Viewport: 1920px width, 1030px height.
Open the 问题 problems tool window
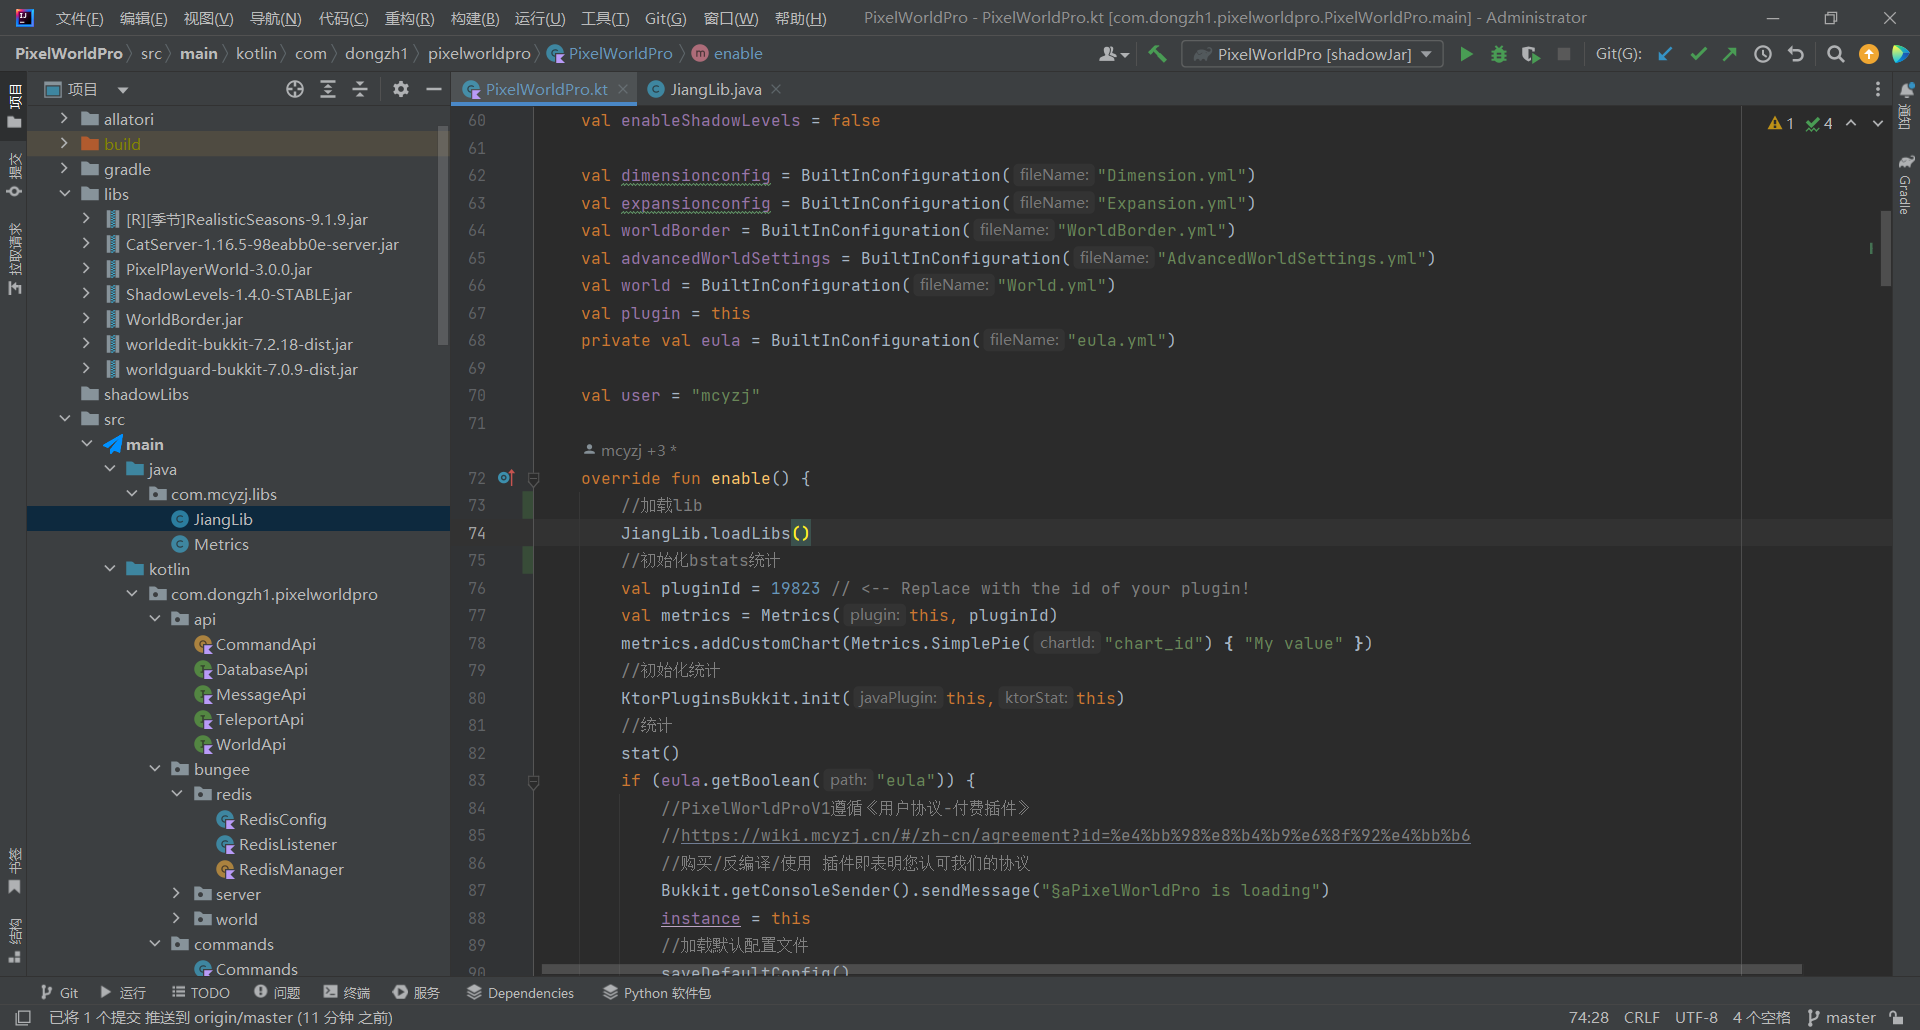(x=277, y=992)
